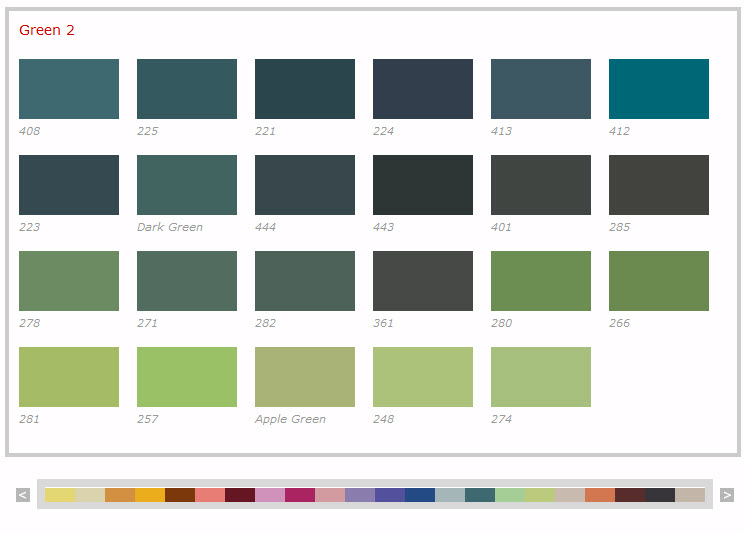Pick swatch 248
745x534 pixels.
pyautogui.click(x=423, y=377)
